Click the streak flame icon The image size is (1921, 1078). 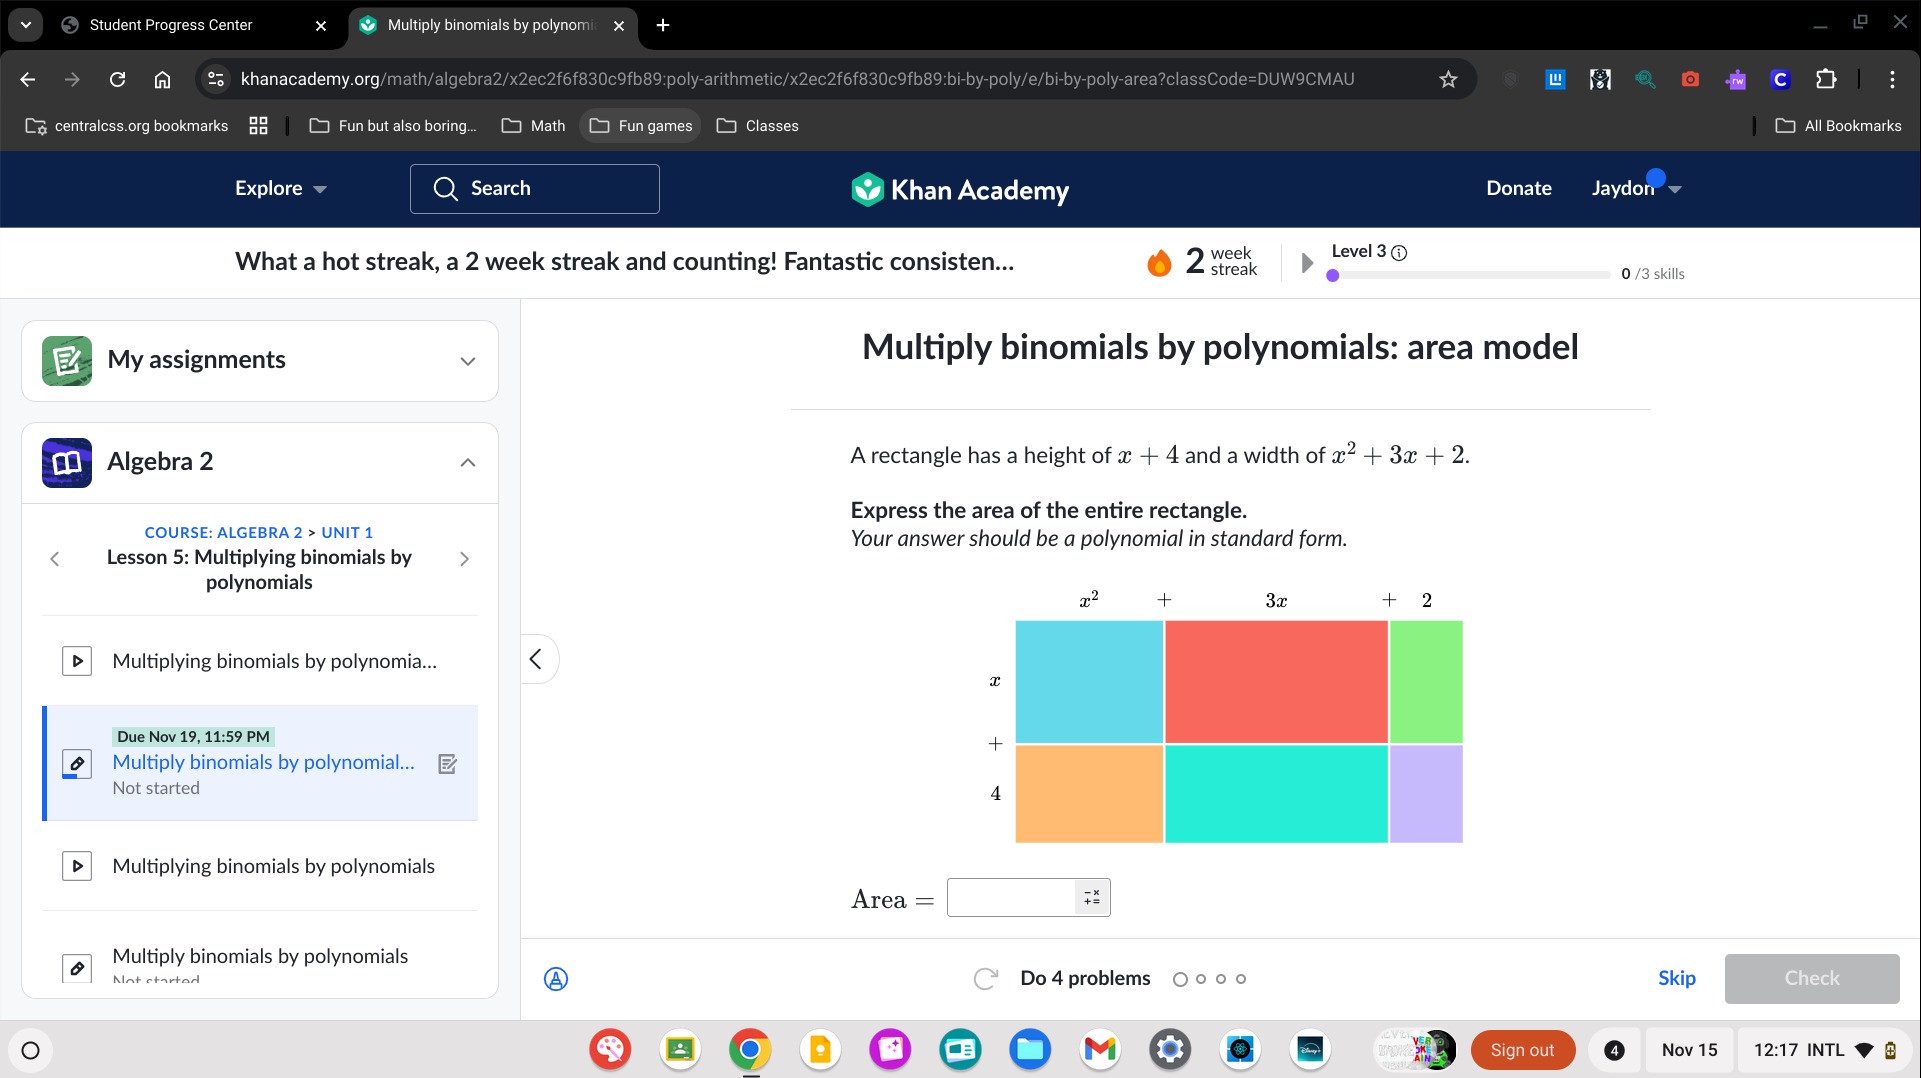point(1159,262)
